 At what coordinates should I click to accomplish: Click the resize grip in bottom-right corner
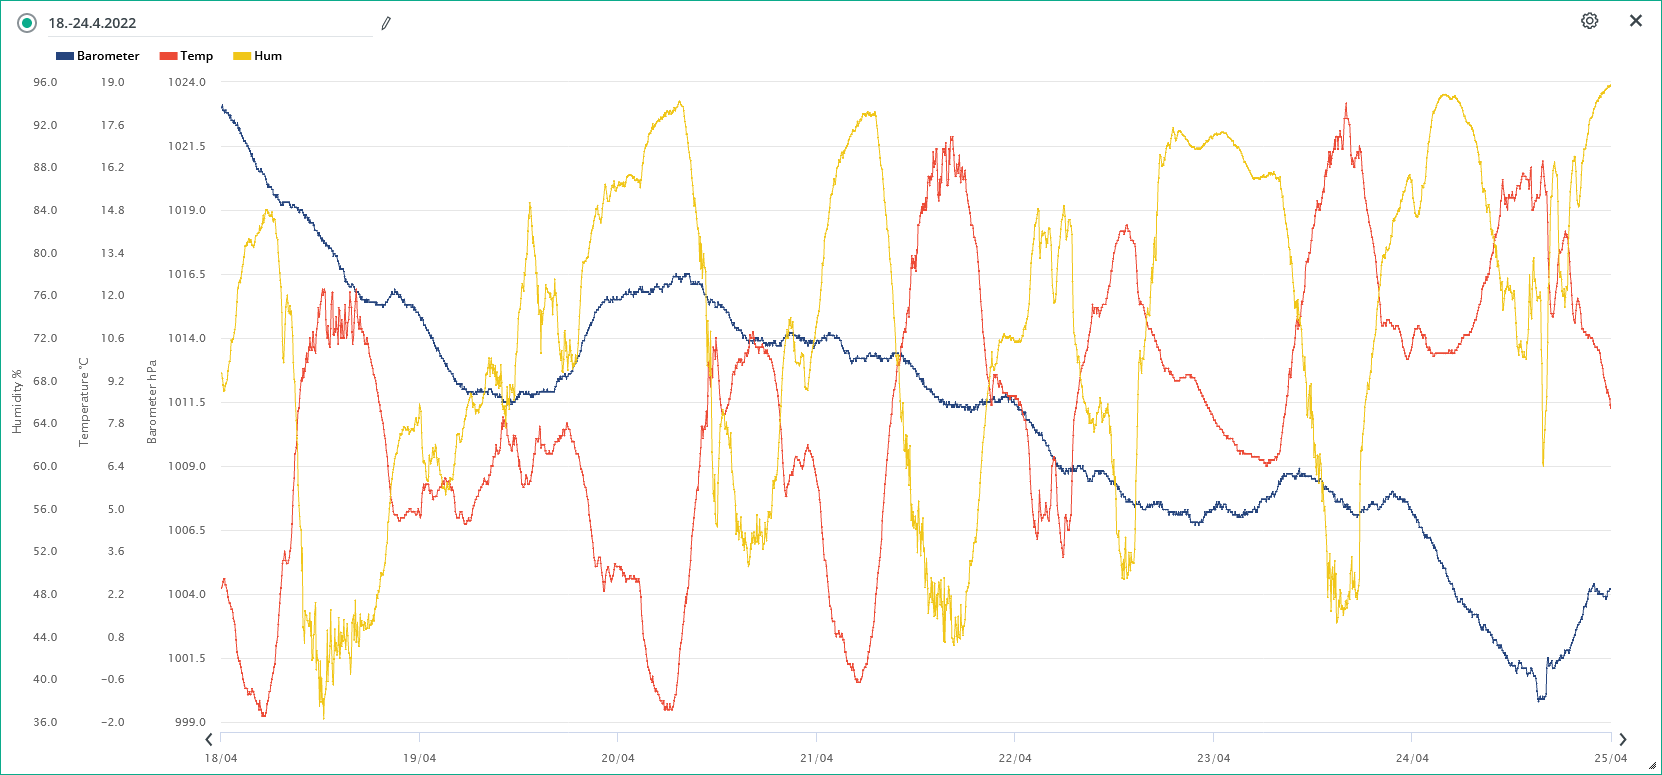(x=1652, y=766)
